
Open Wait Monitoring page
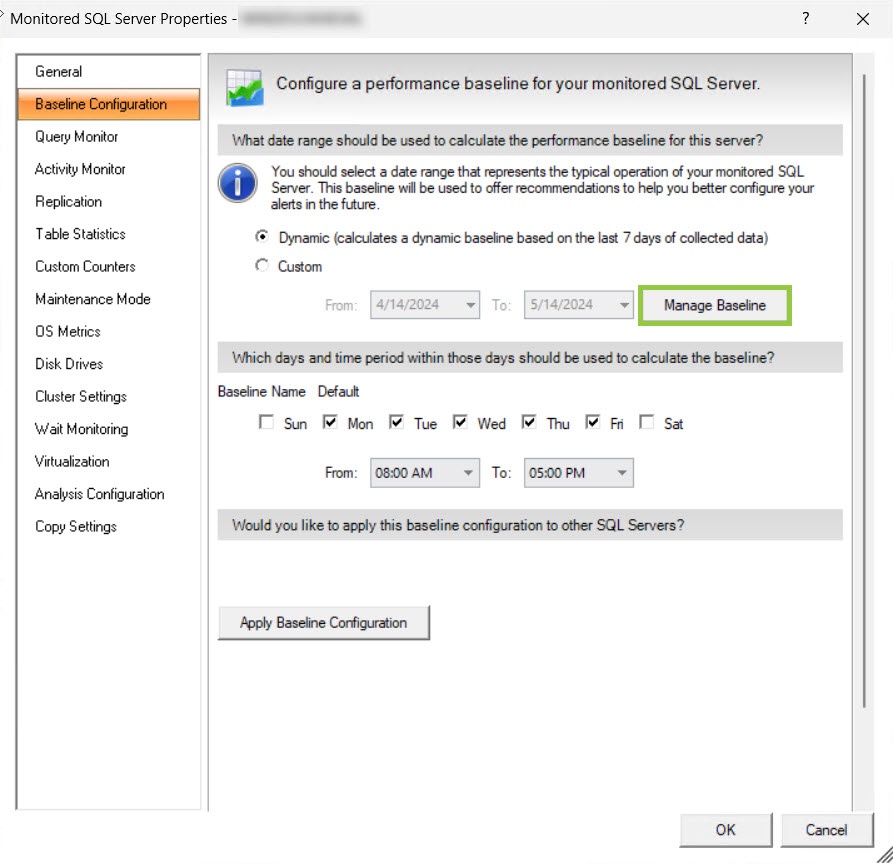click(108, 429)
